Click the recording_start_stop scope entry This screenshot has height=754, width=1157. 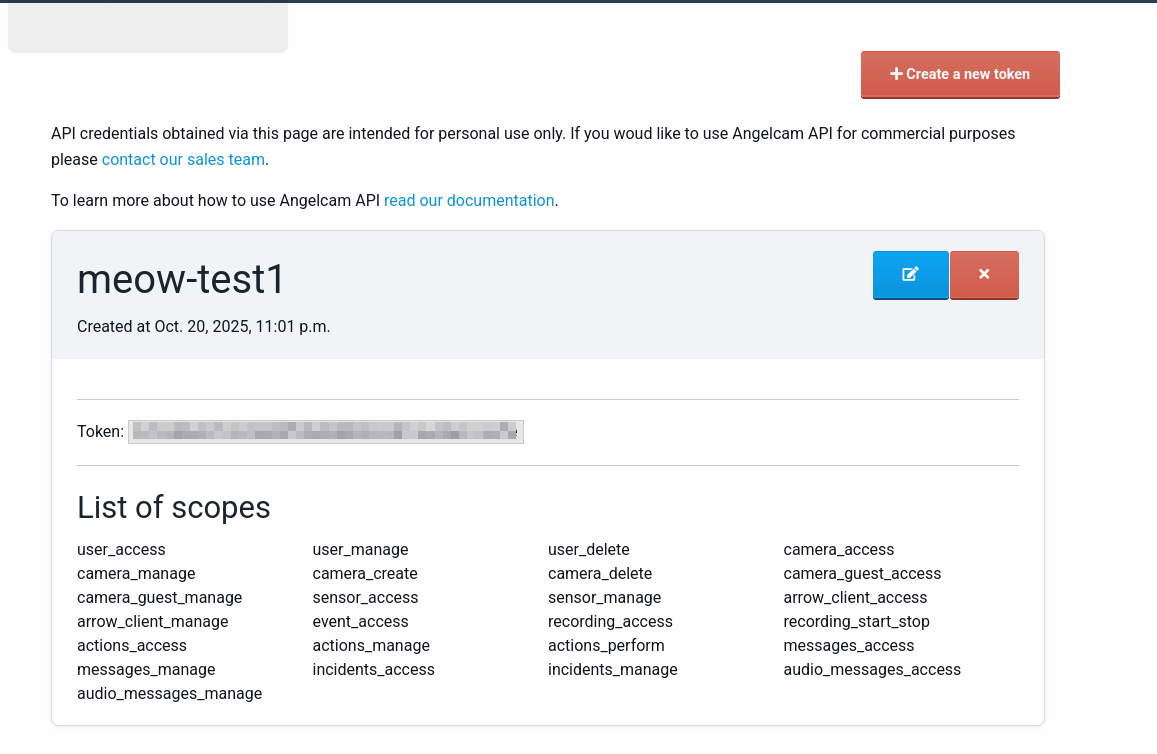pos(856,621)
